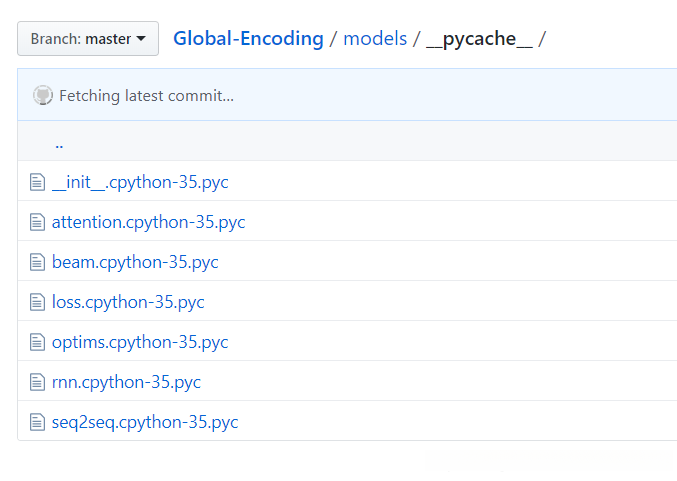Go to parent directory via double-dot link
677x481 pixels.
pos(59,143)
